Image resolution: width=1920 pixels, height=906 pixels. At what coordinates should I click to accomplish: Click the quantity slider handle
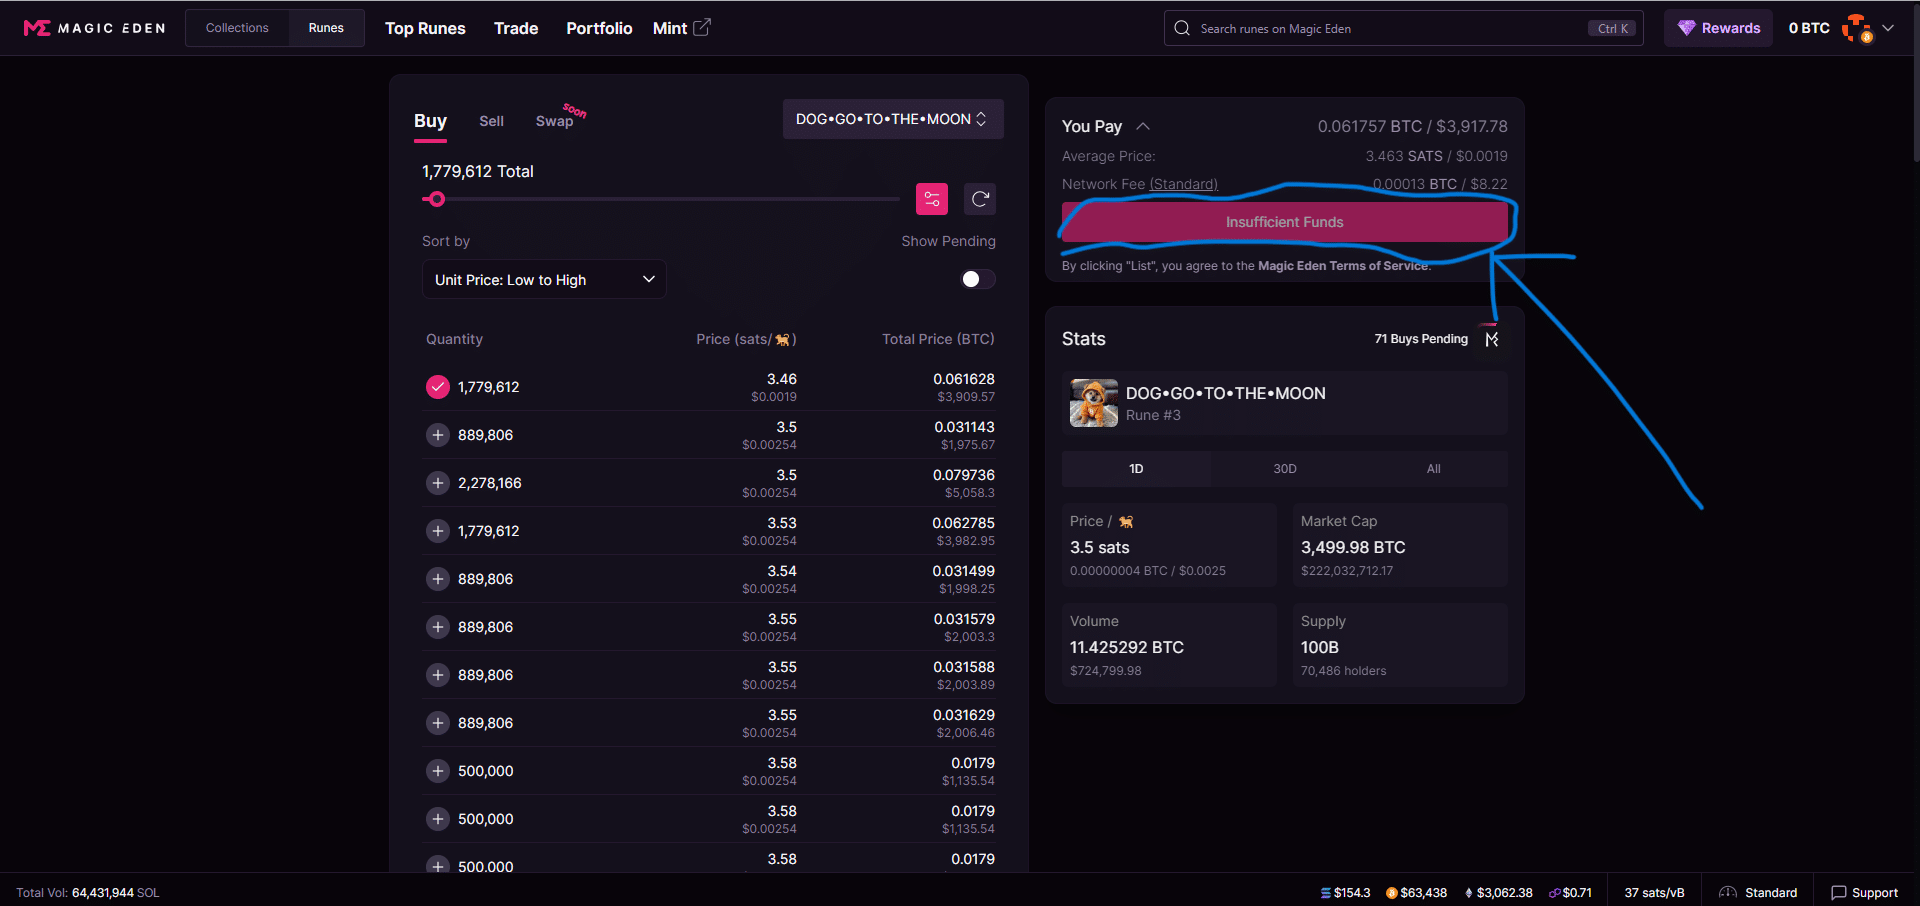click(x=436, y=199)
